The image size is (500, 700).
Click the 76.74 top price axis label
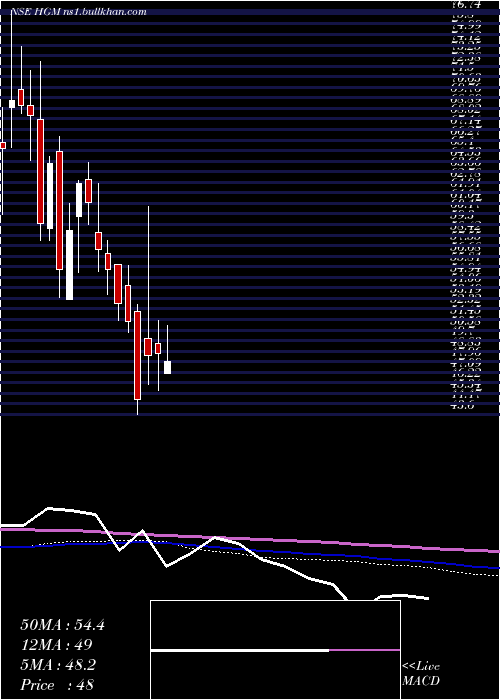coord(466,4)
